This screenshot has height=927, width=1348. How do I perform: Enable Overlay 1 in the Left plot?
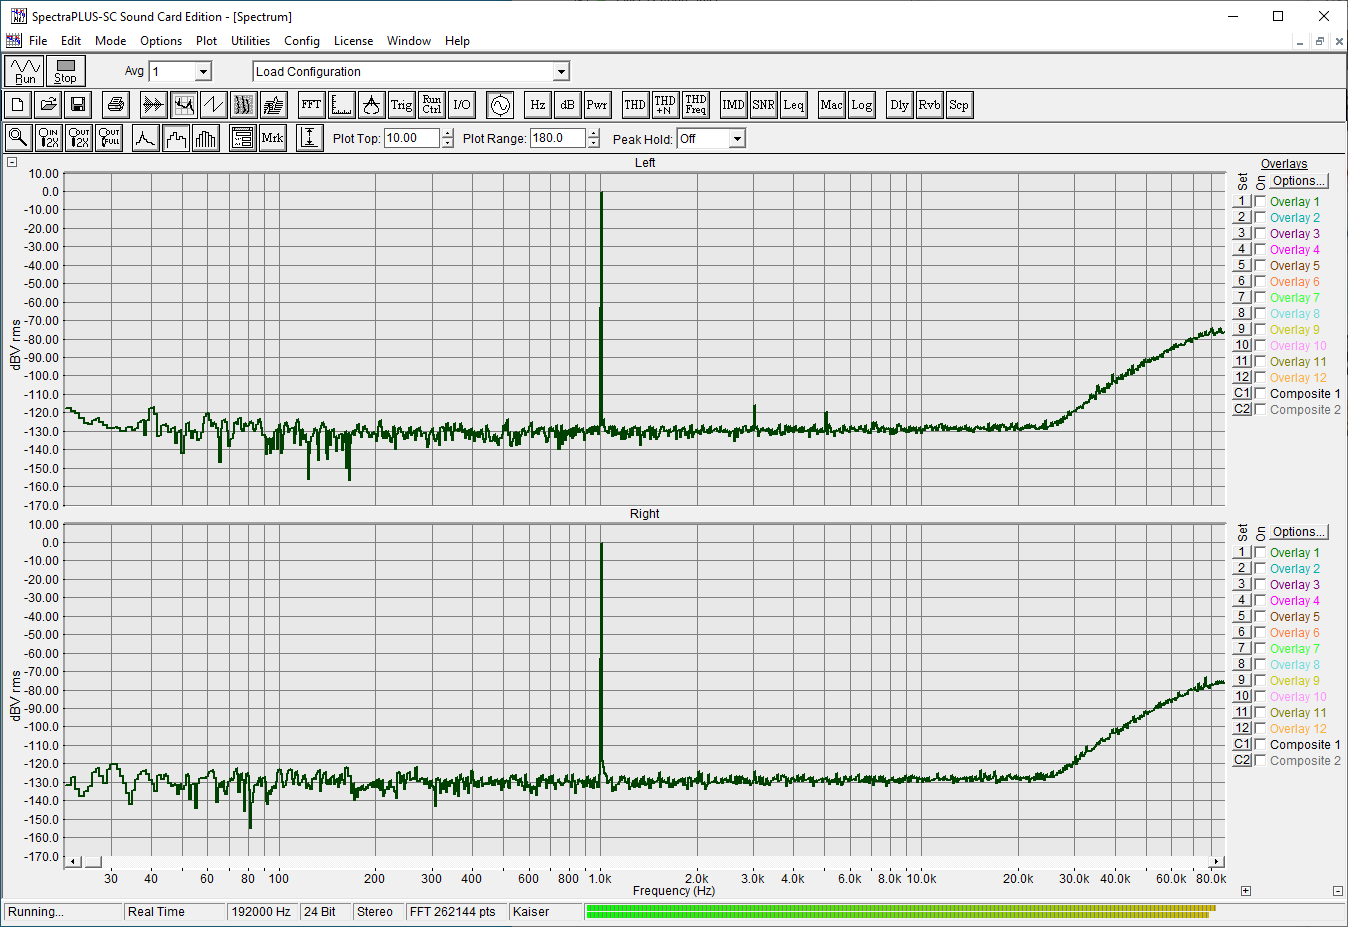(1260, 201)
